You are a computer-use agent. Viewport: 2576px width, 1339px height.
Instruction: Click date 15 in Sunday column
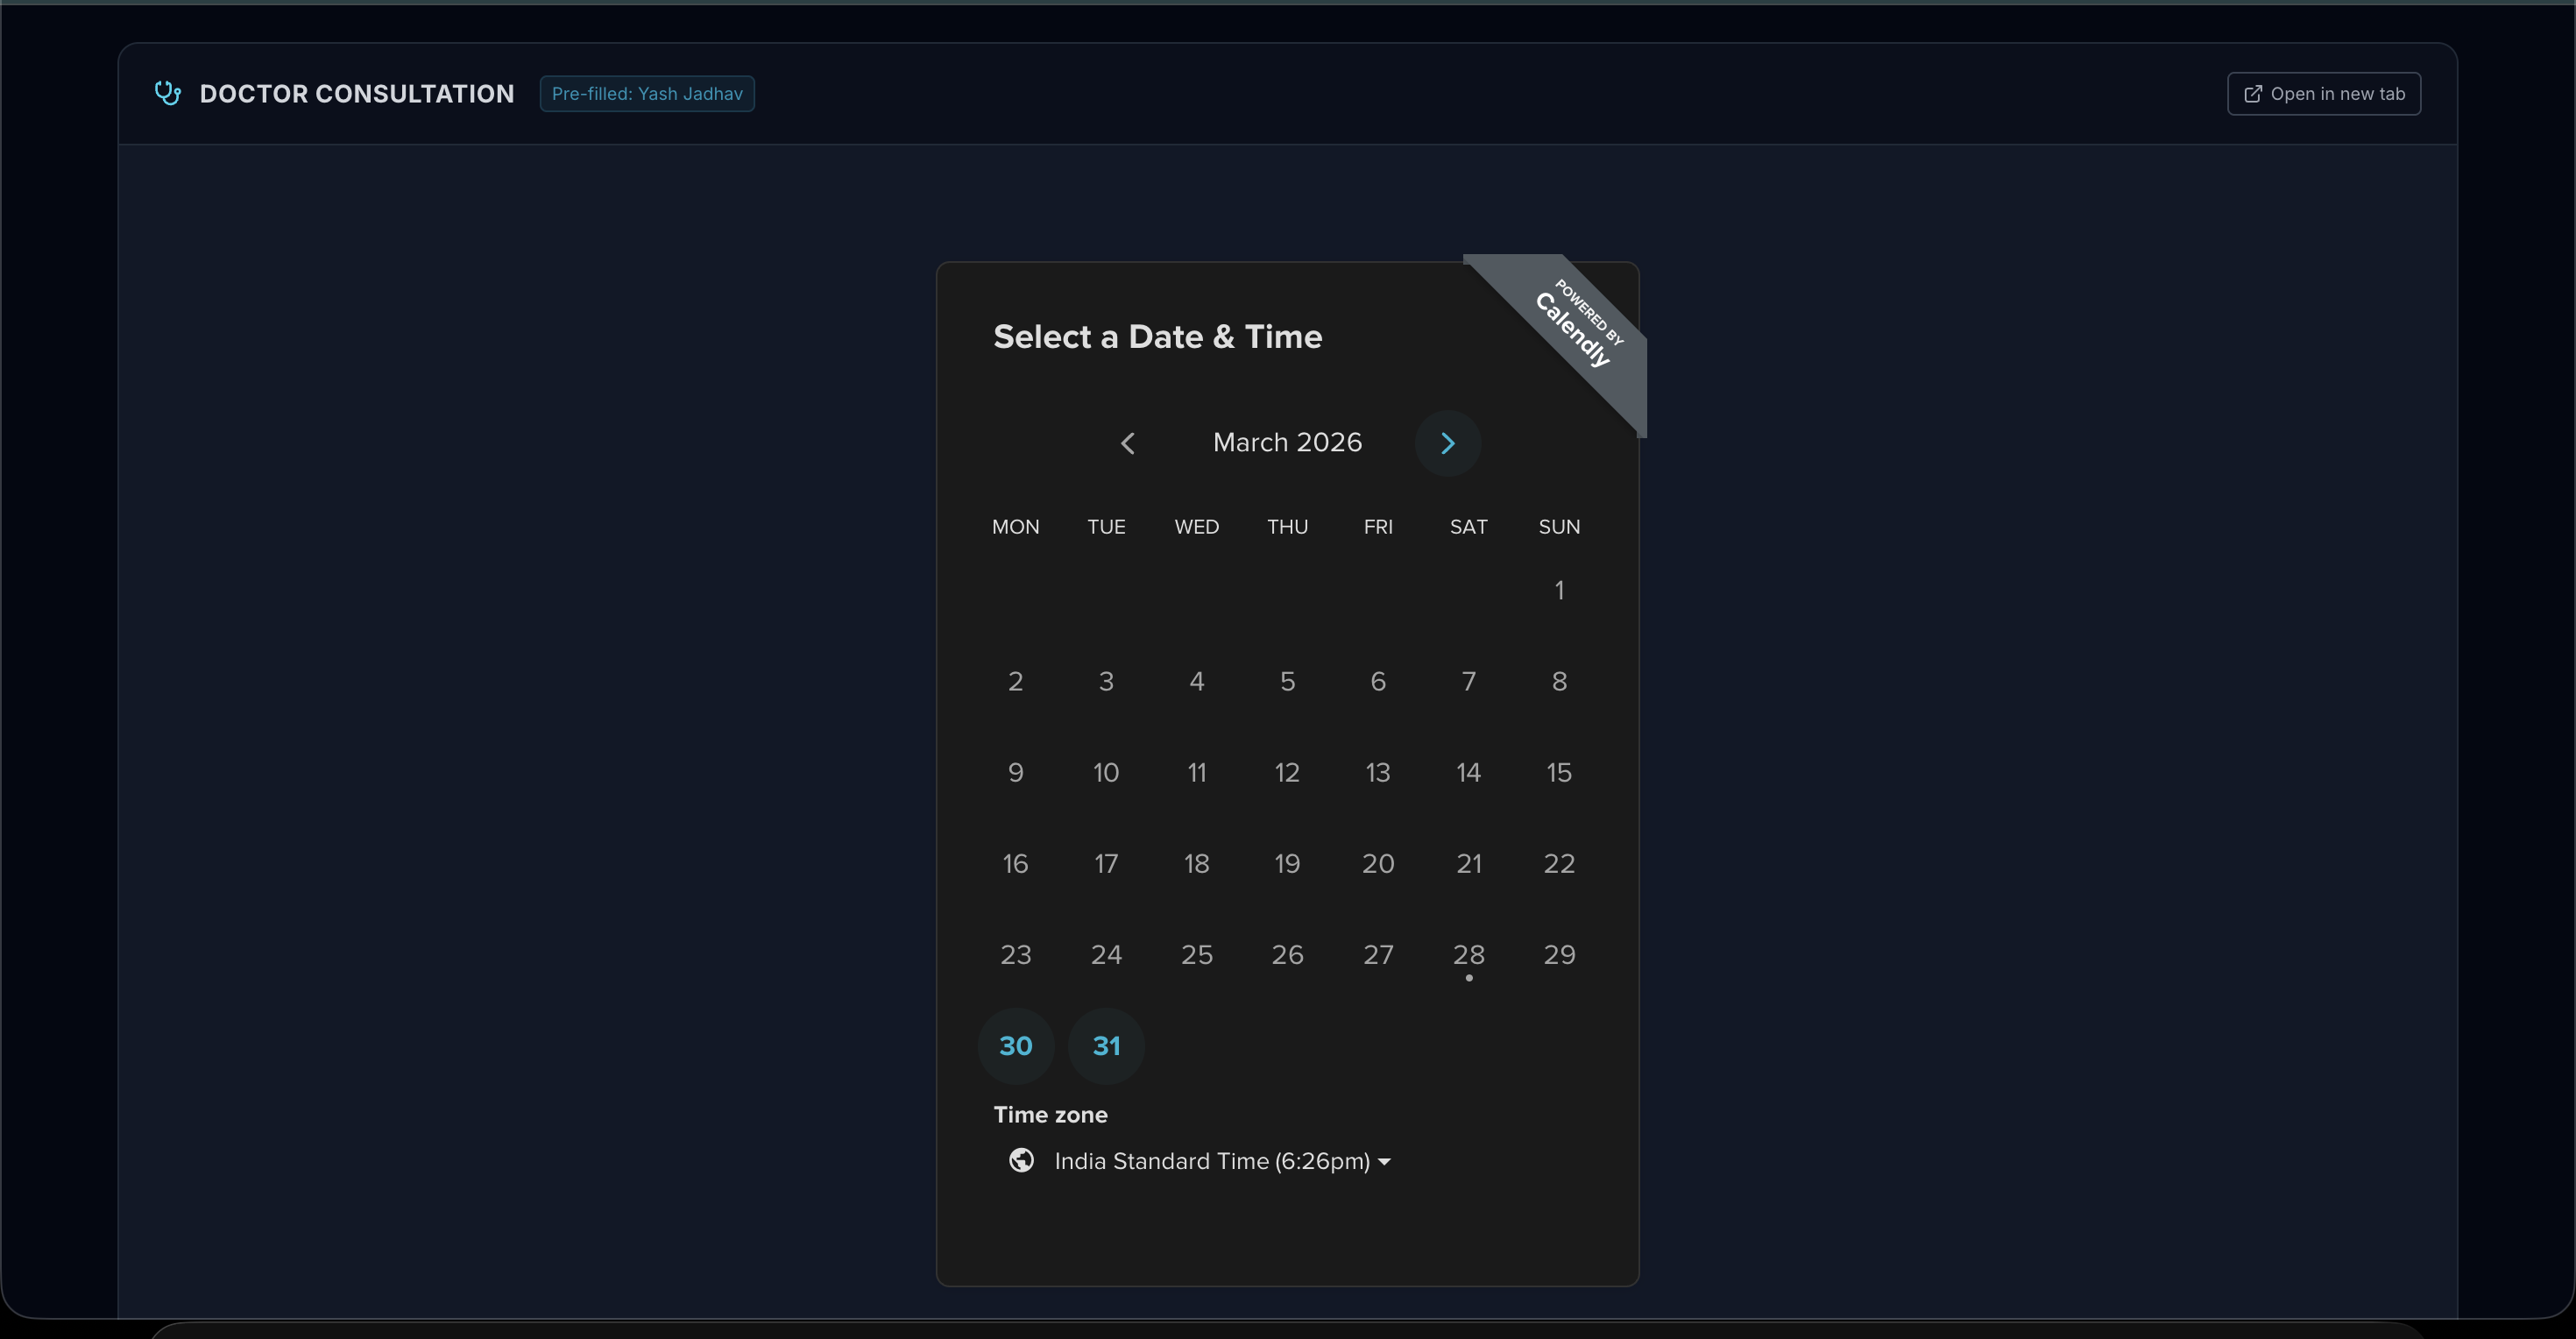coord(1559,773)
